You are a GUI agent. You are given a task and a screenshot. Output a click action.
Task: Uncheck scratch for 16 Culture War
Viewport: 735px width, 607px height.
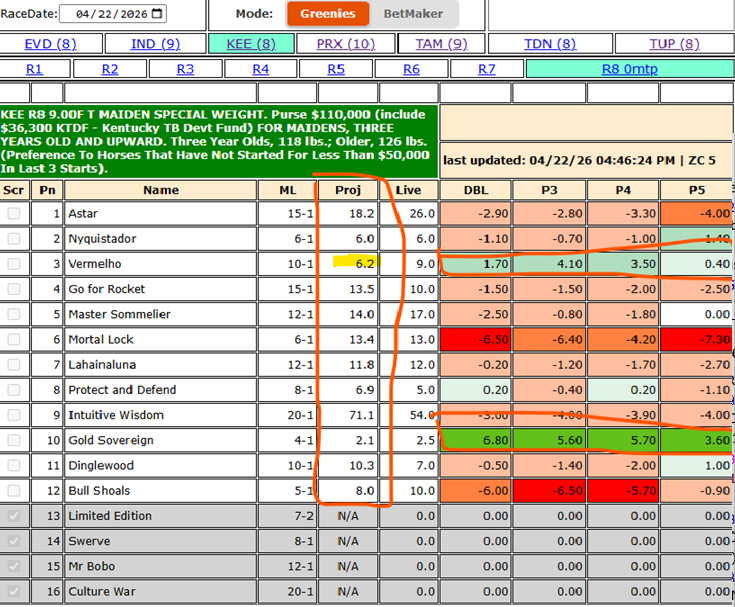(14, 592)
